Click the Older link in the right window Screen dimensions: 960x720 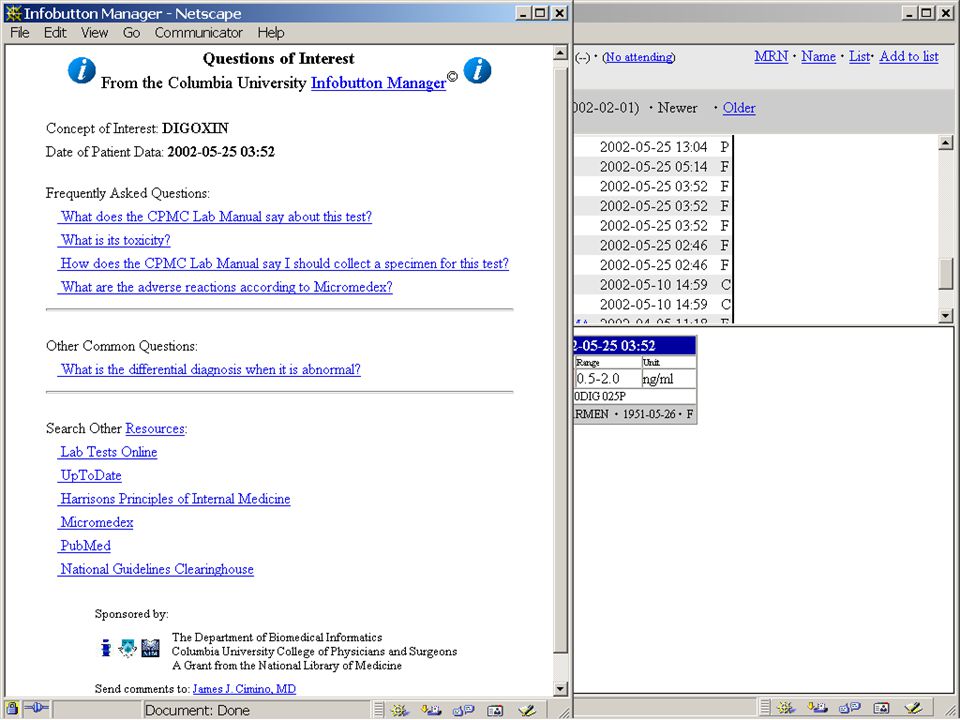coord(739,108)
